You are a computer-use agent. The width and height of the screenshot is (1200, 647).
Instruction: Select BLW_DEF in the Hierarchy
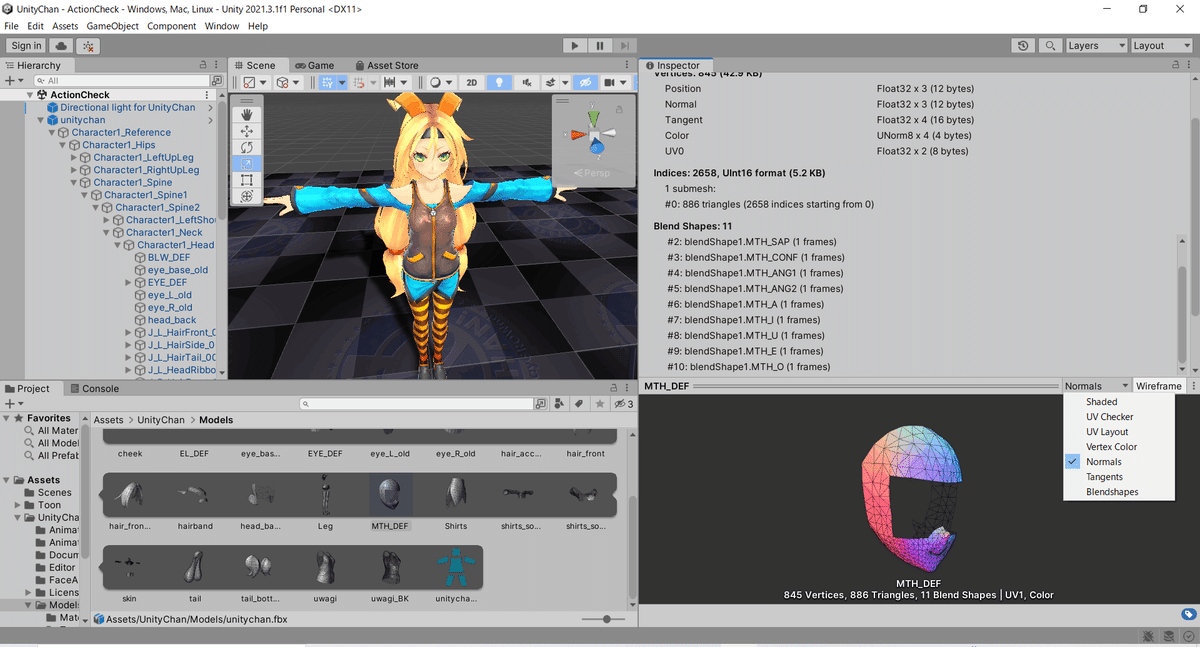pyautogui.click(x=168, y=258)
